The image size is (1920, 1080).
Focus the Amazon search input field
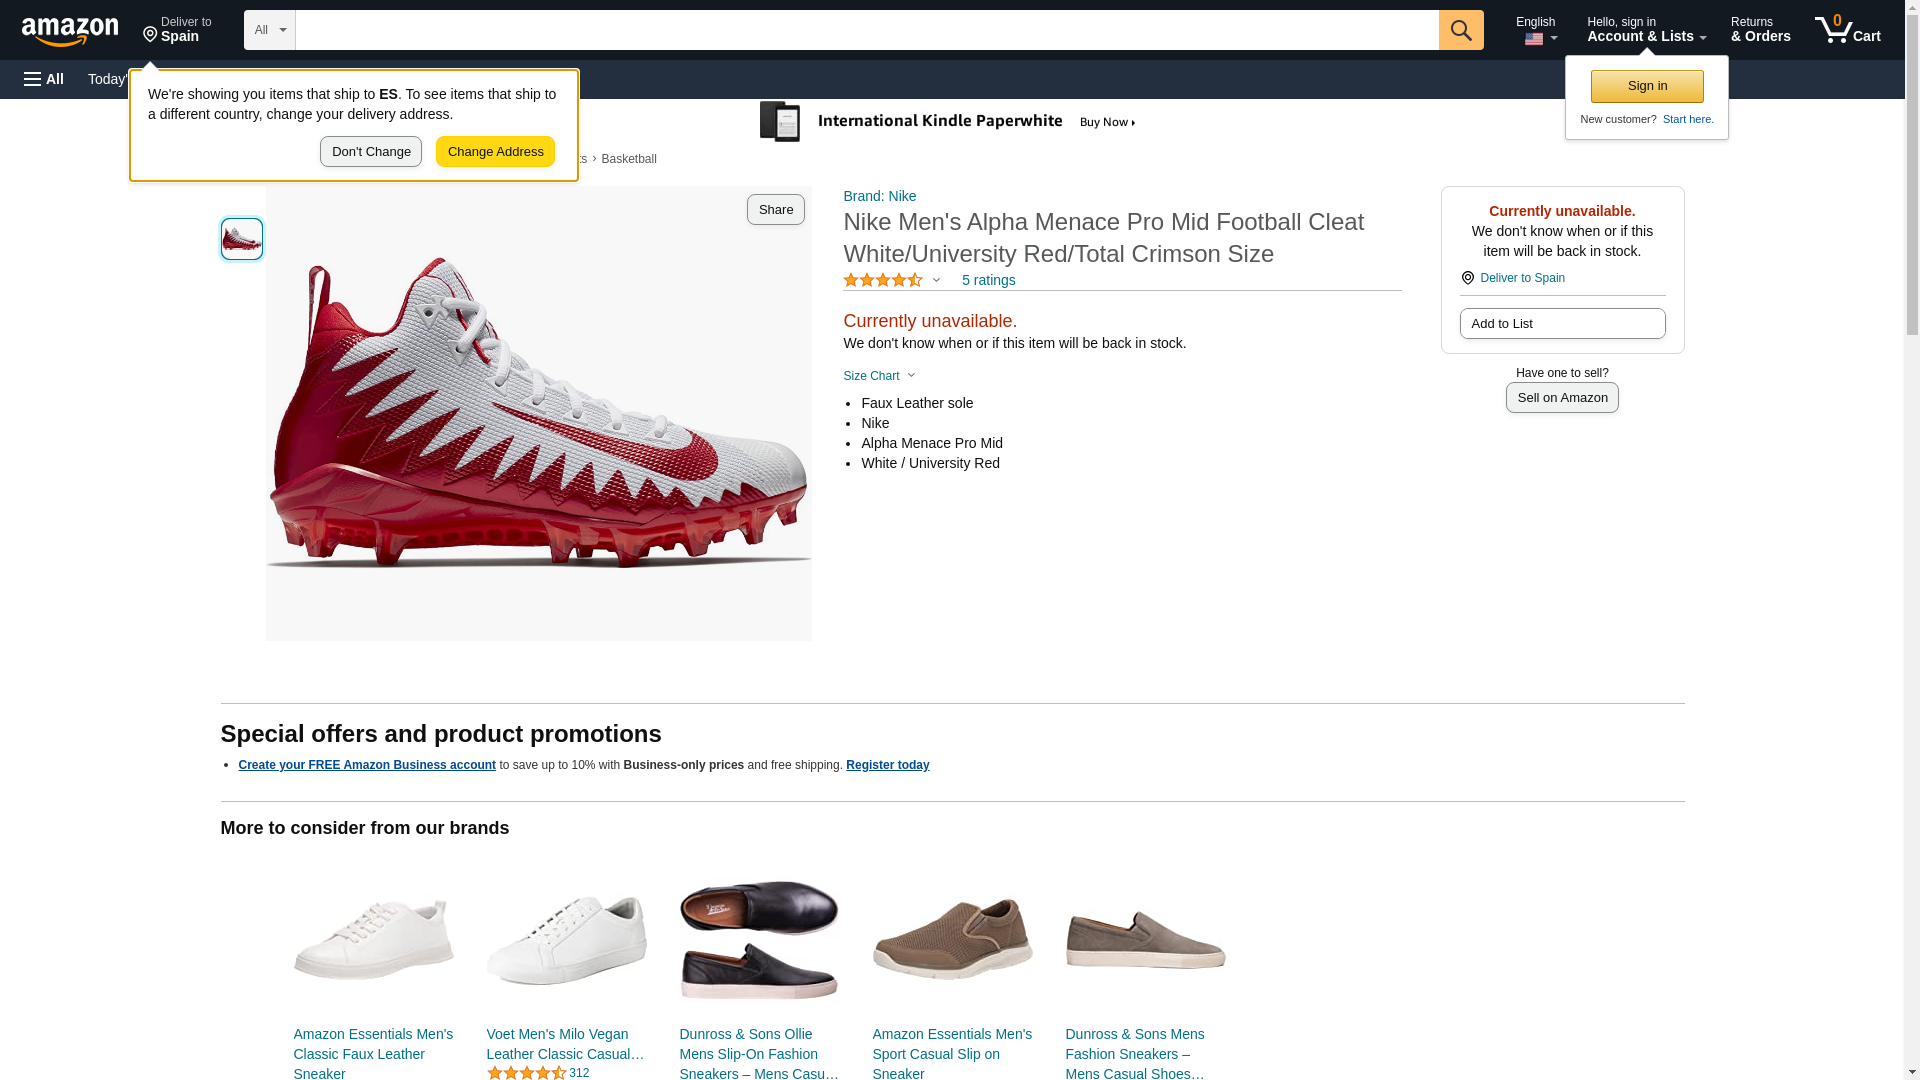866,30
